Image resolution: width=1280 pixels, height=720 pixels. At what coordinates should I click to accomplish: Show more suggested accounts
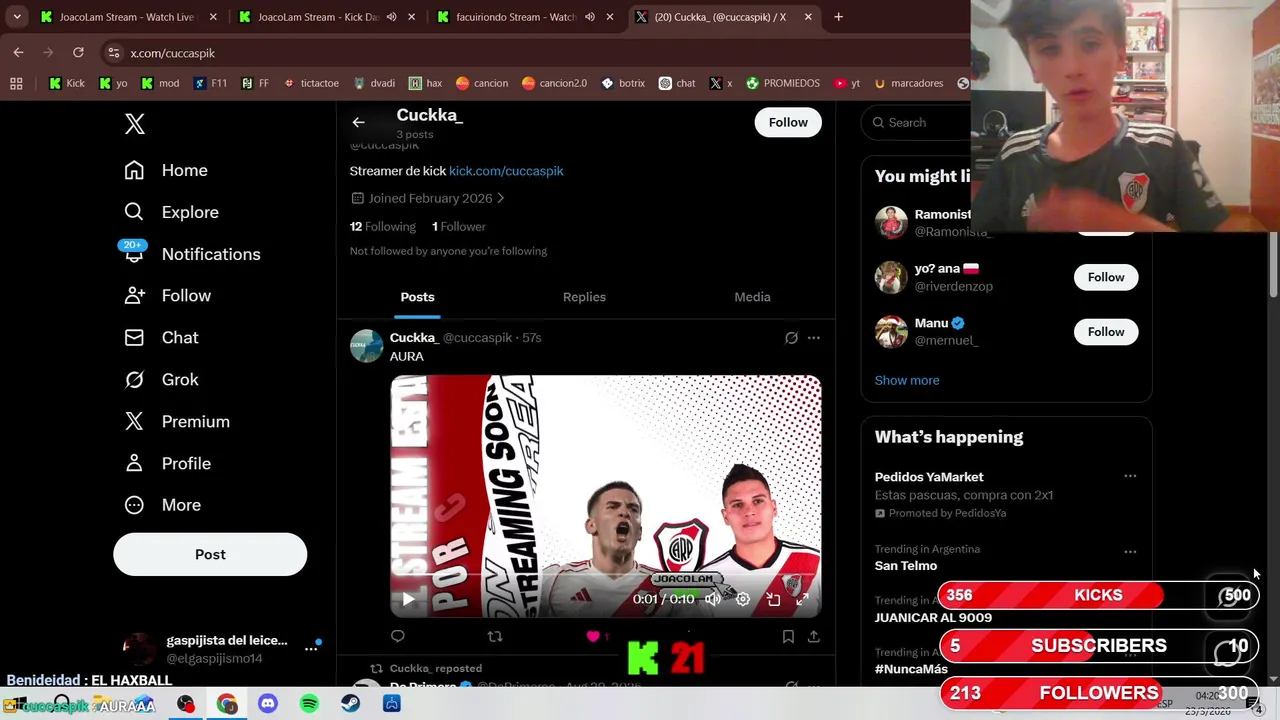907,380
